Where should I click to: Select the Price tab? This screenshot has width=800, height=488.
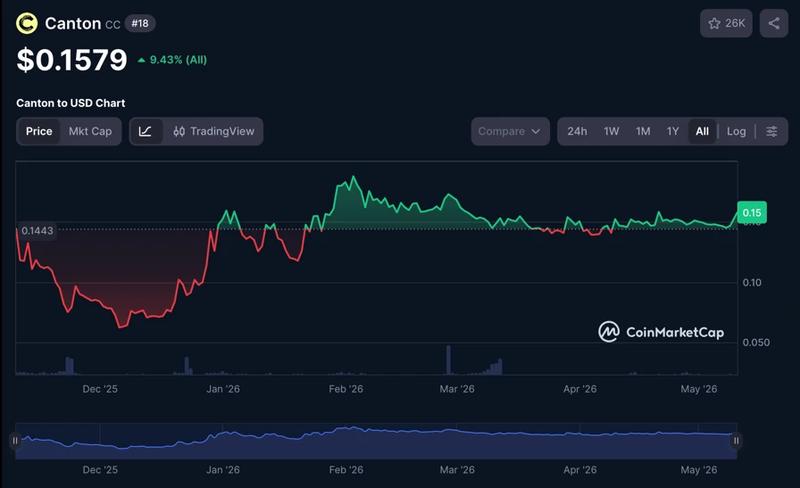coord(39,132)
